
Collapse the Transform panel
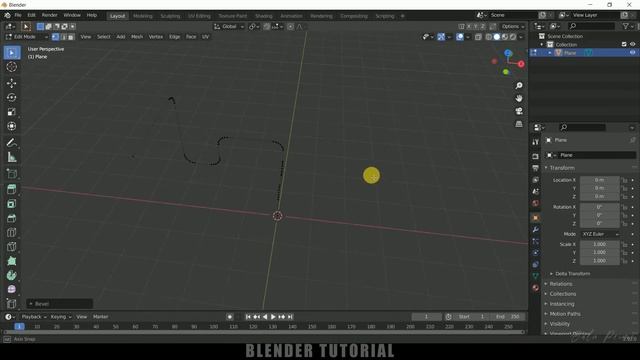coord(561,168)
